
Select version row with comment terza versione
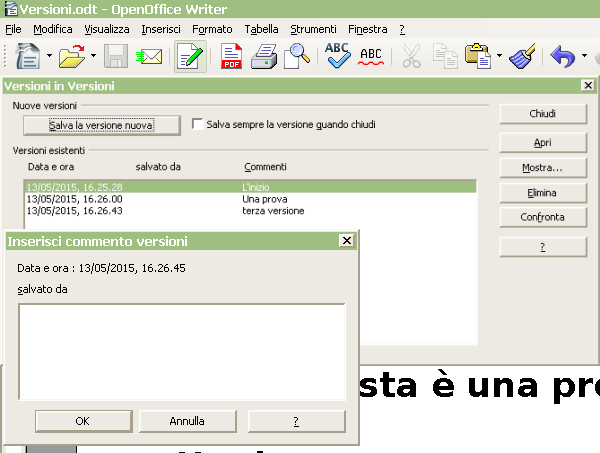[251, 211]
